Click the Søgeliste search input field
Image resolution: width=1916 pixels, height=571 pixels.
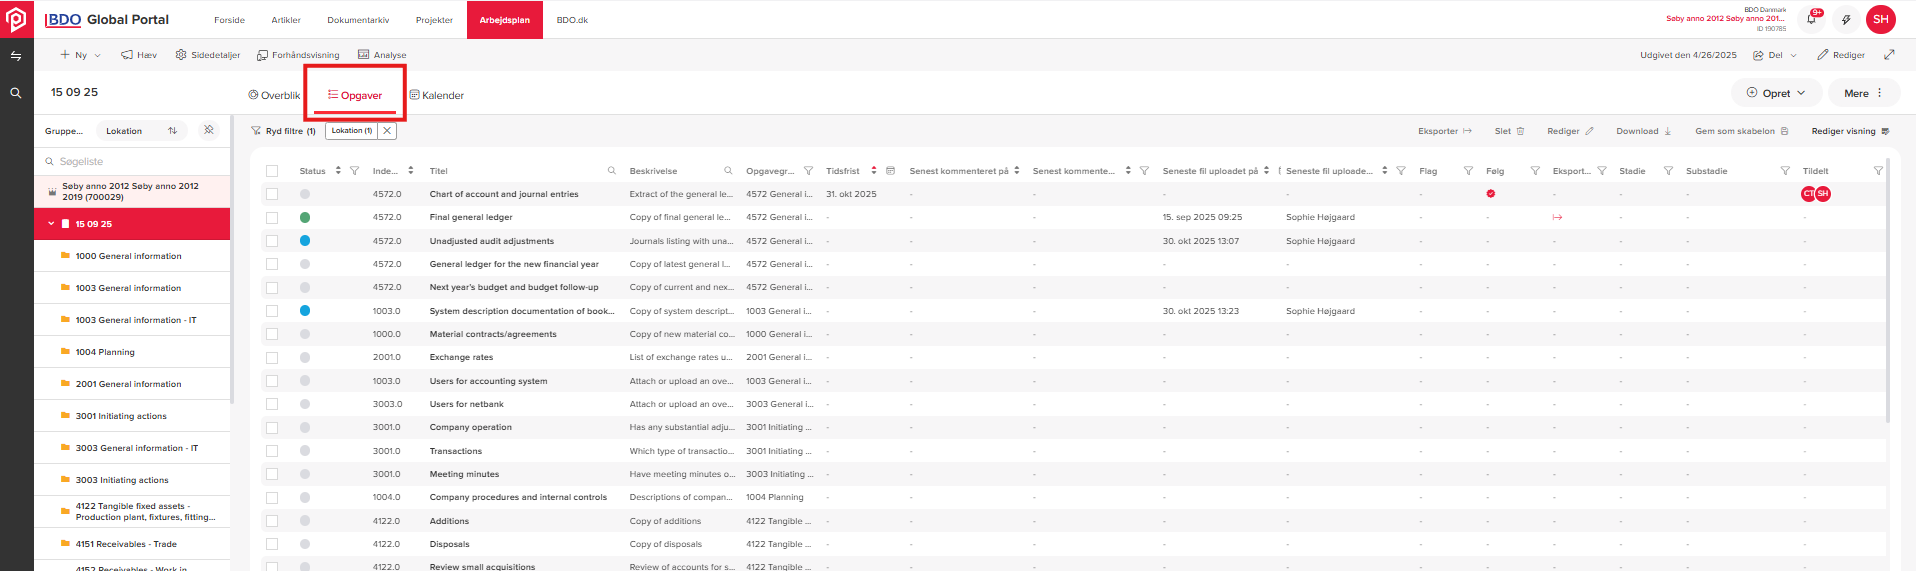pyautogui.click(x=135, y=161)
